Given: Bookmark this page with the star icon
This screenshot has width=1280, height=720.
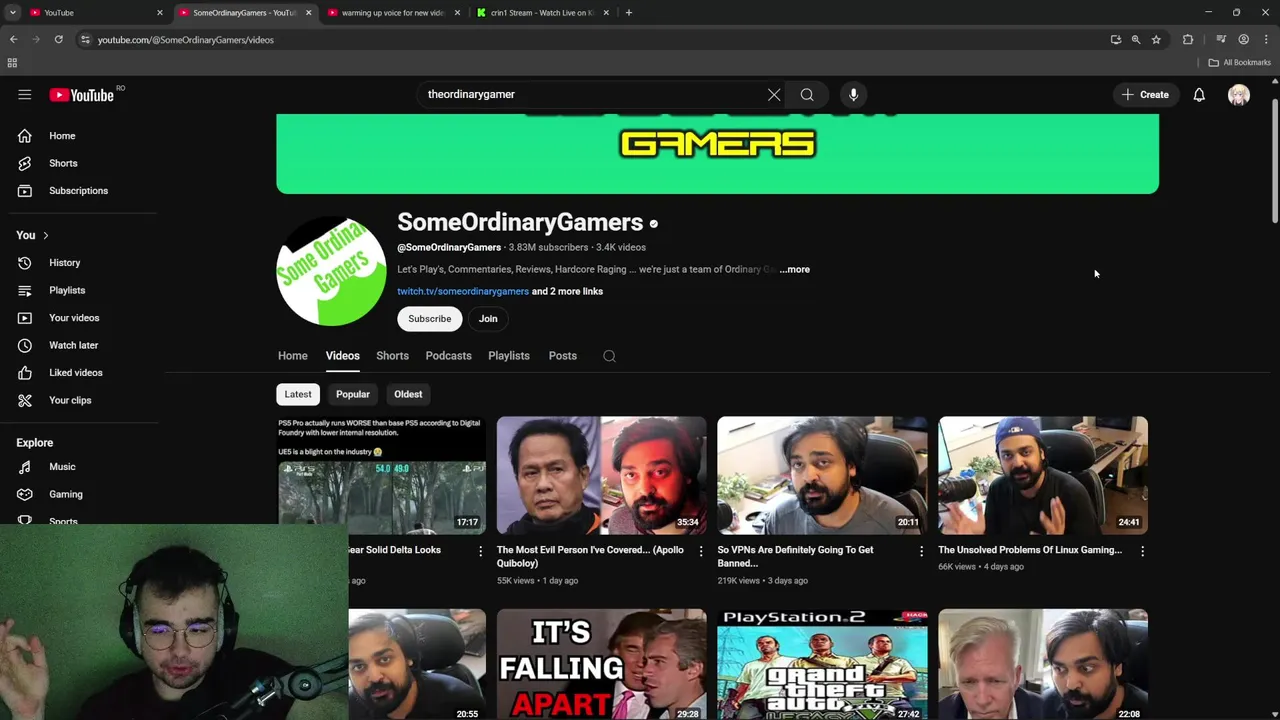Looking at the screenshot, I should [1156, 40].
